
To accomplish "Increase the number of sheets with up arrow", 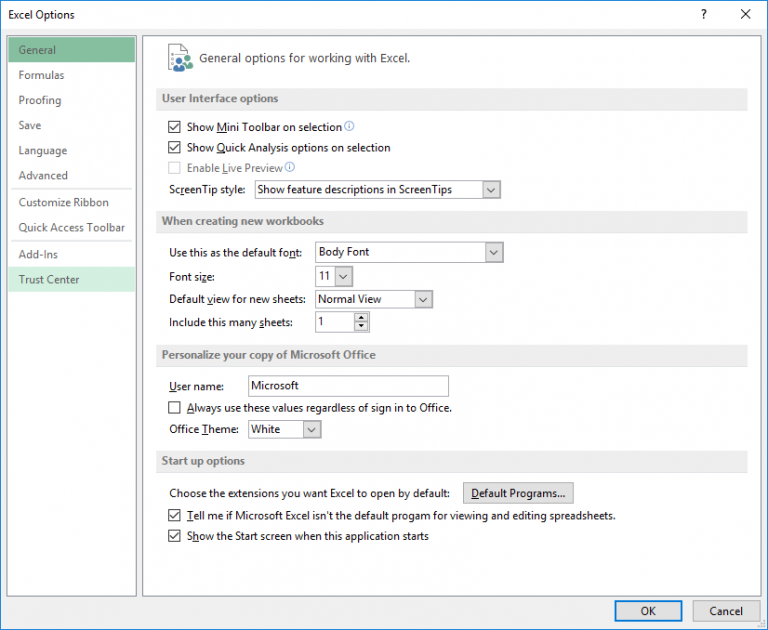I will click(x=361, y=317).
